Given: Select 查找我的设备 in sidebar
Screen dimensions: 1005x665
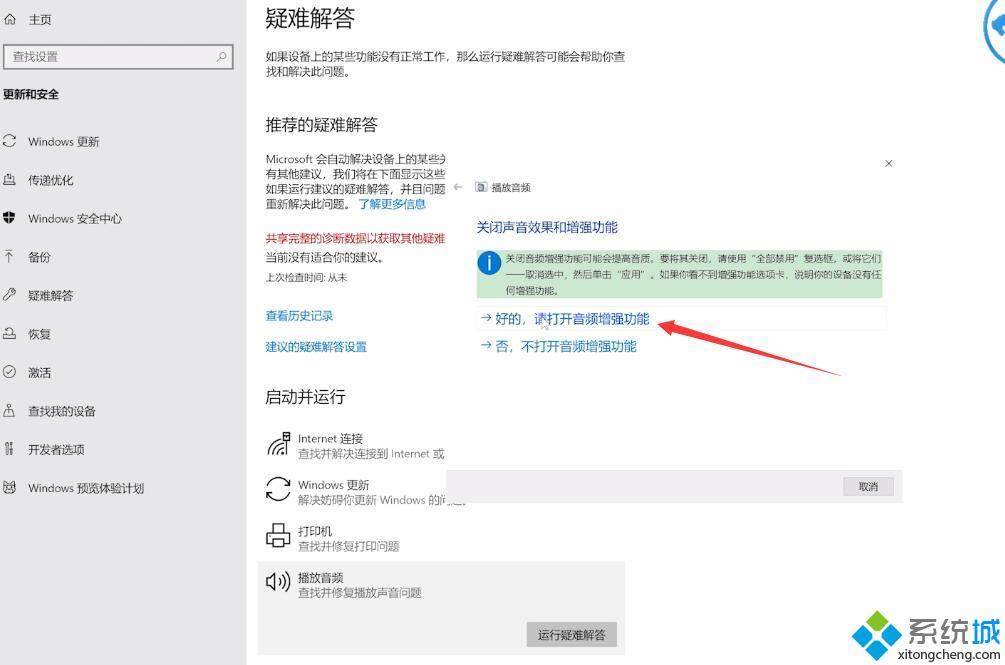Looking at the screenshot, I should [x=61, y=411].
